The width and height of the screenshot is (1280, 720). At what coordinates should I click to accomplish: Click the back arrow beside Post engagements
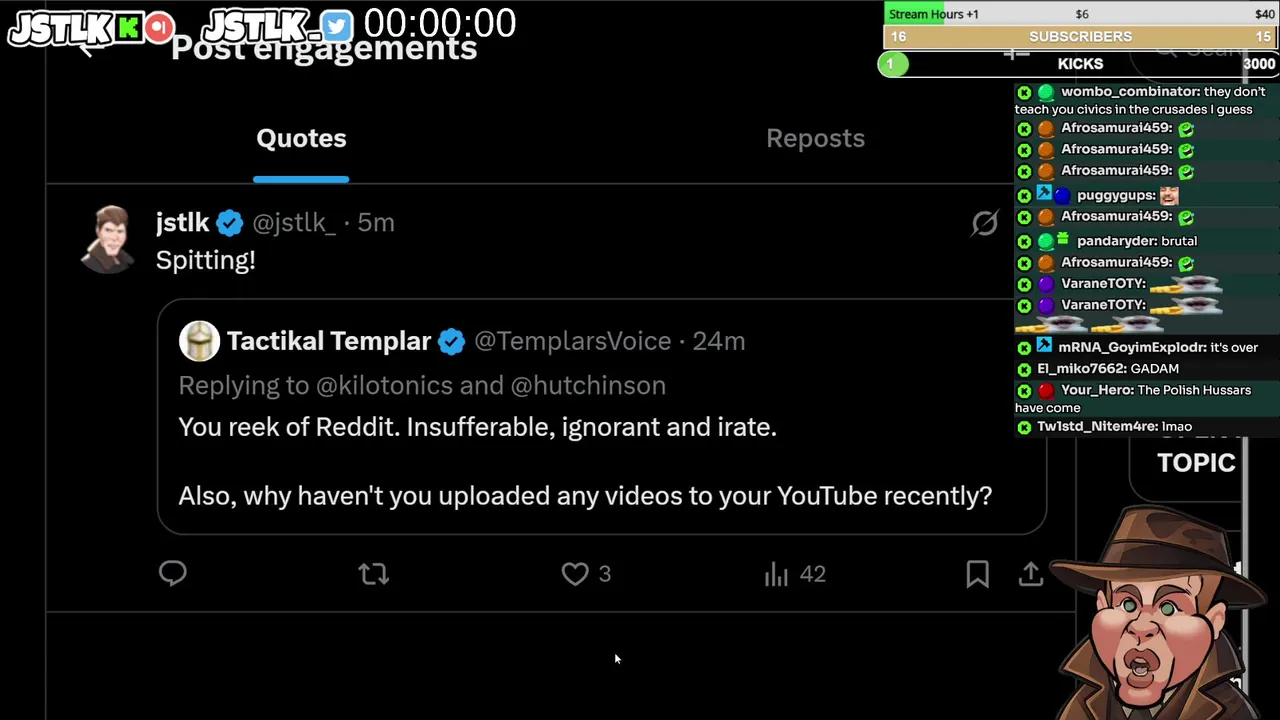point(88,48)
